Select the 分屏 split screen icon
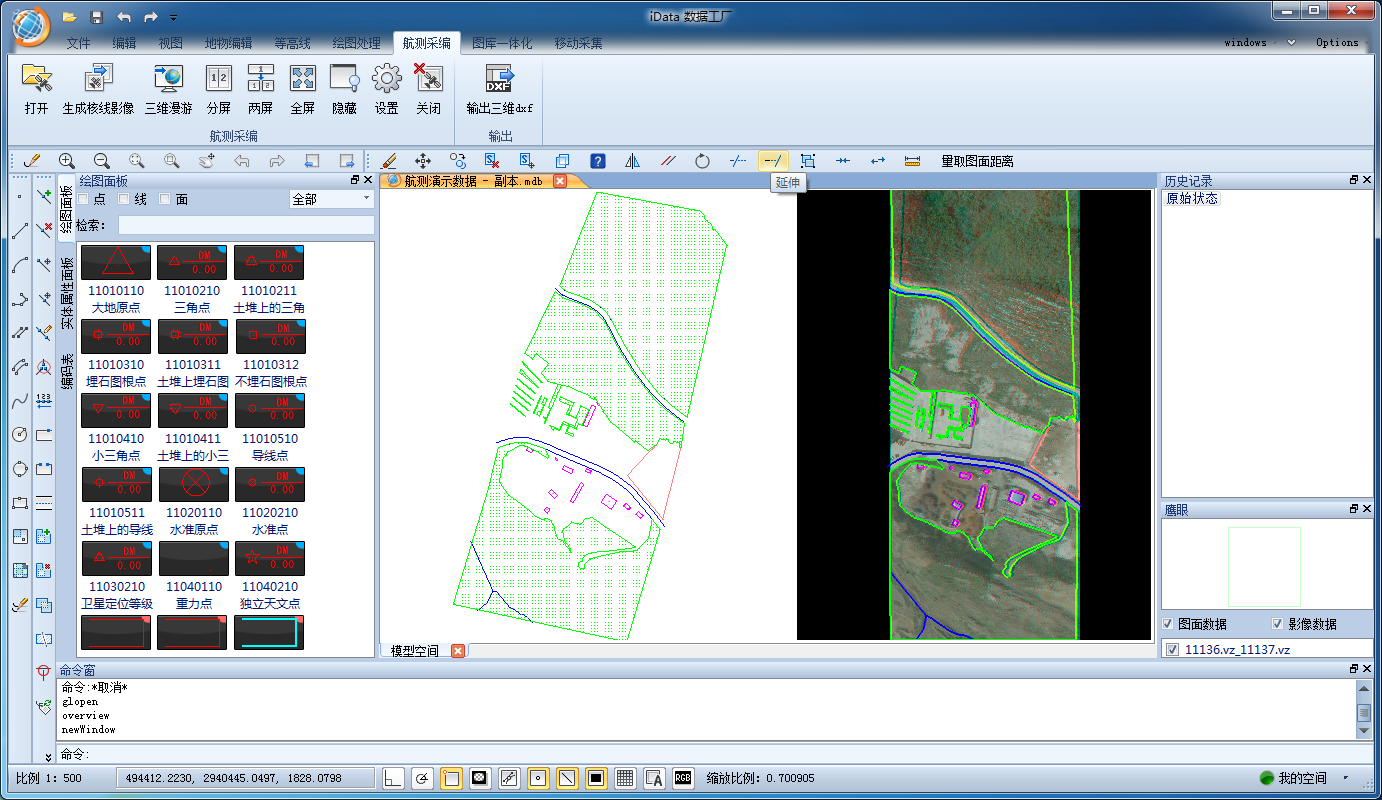 point(218,79)
